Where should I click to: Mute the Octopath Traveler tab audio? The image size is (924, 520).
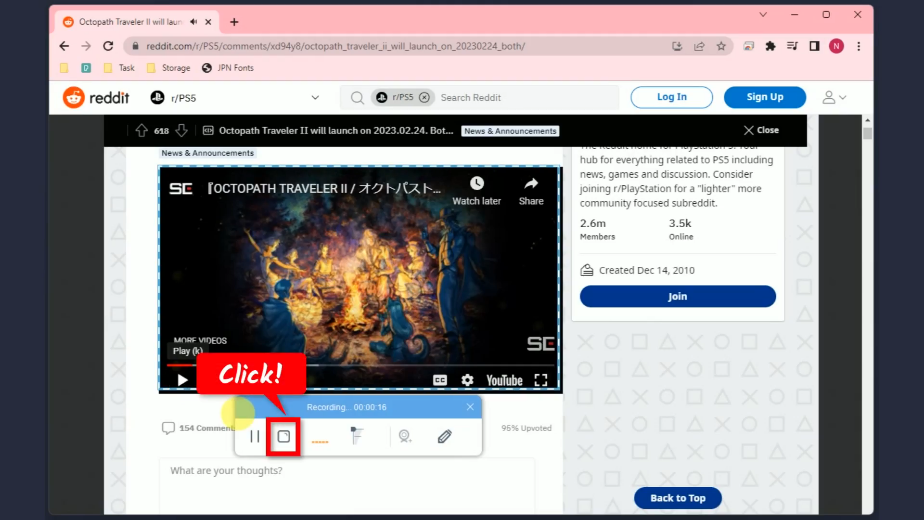tap(193, 22)
